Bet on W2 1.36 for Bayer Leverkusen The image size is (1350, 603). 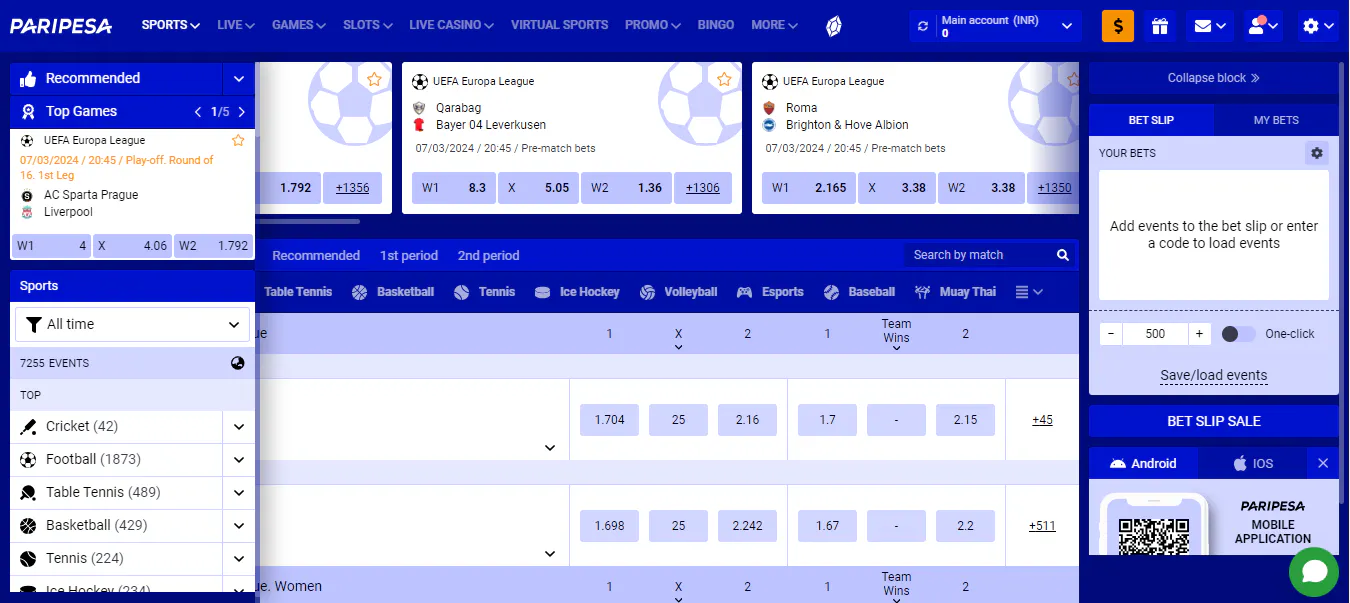627,188
